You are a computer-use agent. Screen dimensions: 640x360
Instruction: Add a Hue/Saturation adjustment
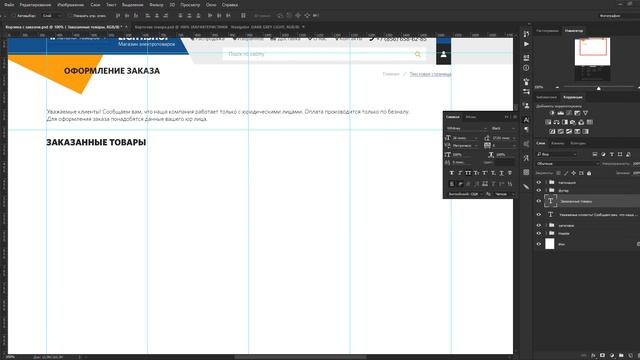click(548, 122)
